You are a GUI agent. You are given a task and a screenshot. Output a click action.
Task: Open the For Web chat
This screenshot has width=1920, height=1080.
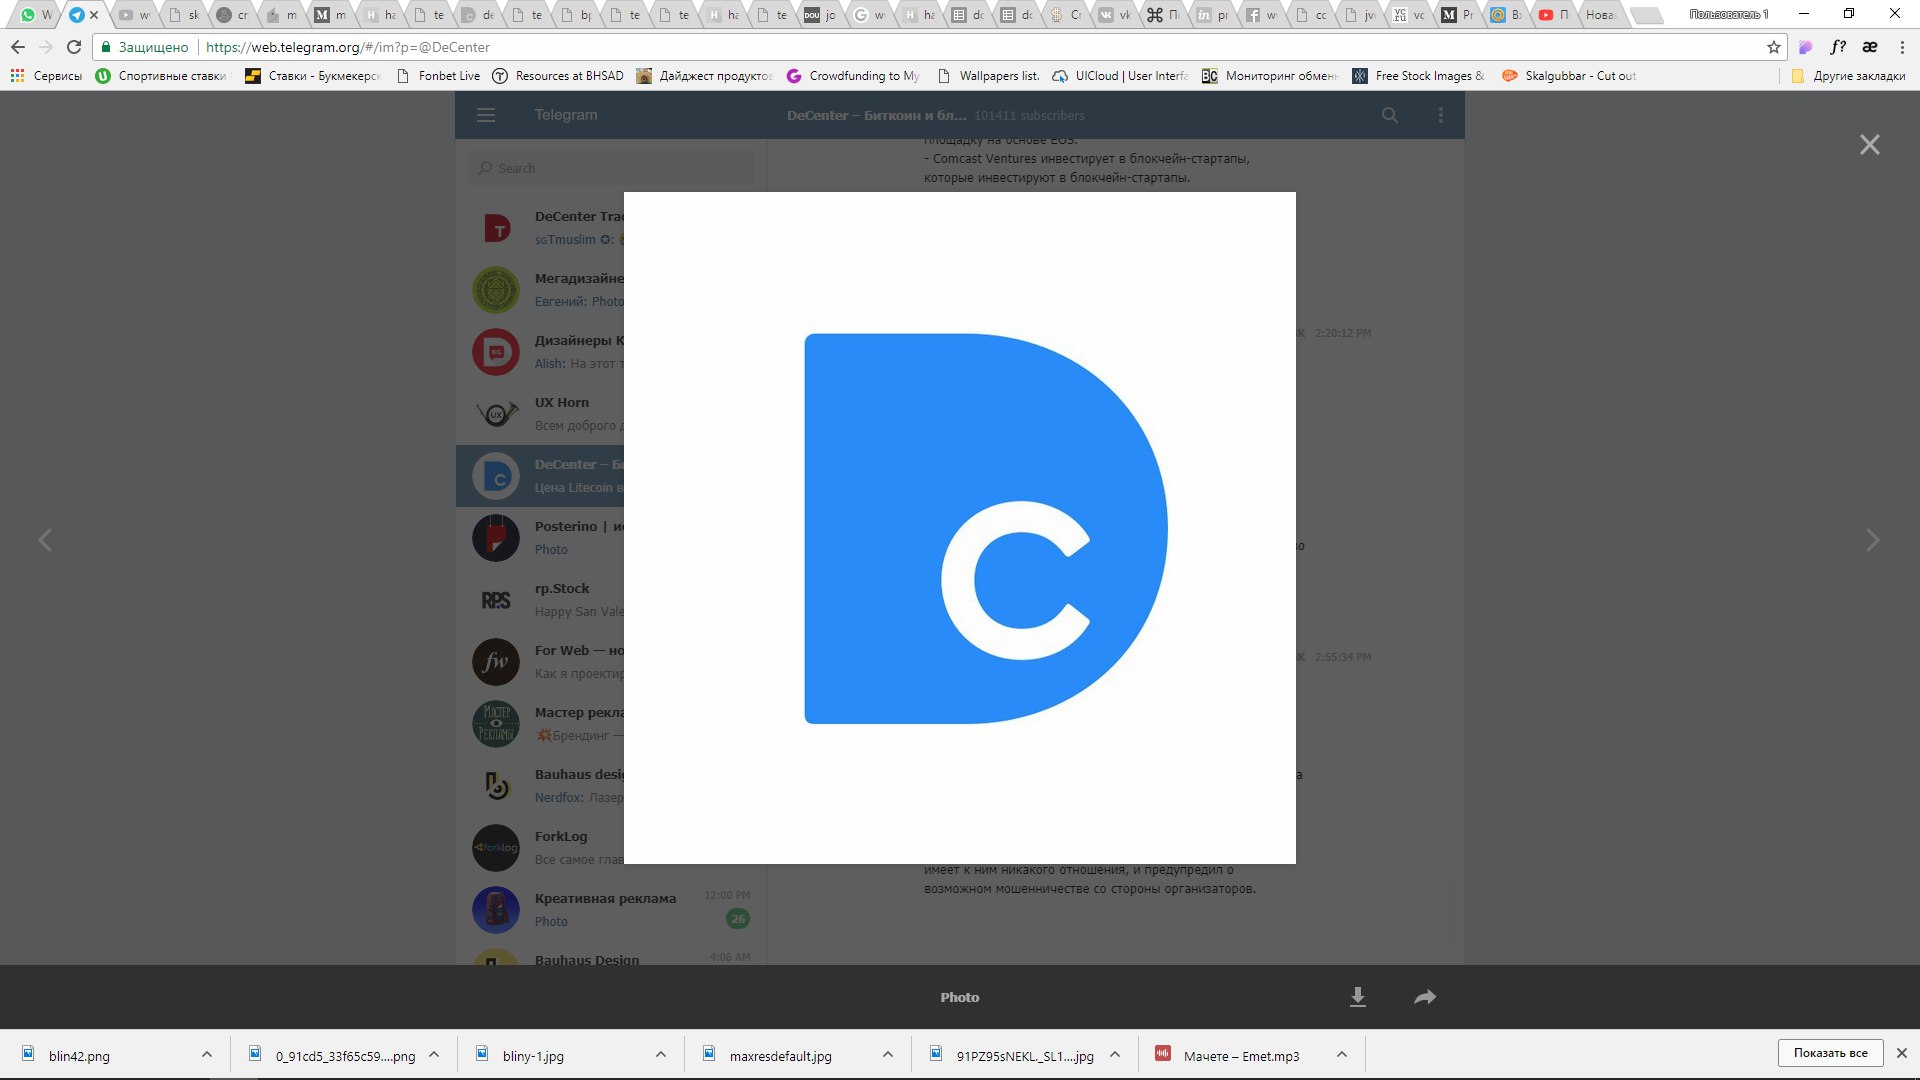pyautogui.click(x=540, y=662)
